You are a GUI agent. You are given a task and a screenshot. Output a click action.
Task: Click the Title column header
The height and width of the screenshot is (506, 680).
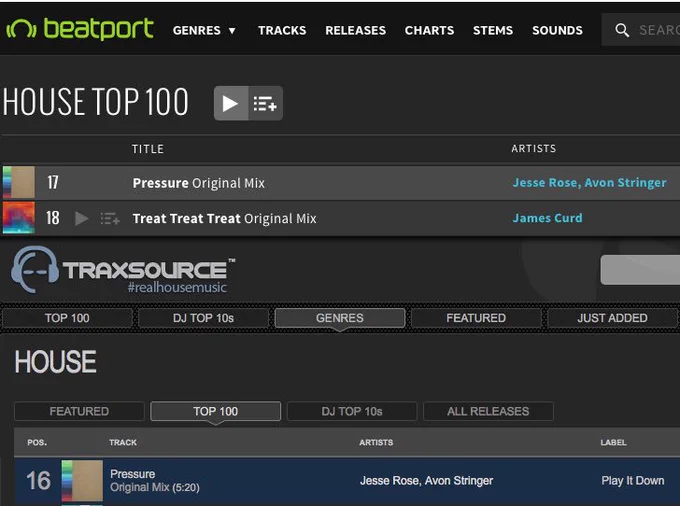click(148, 149)
